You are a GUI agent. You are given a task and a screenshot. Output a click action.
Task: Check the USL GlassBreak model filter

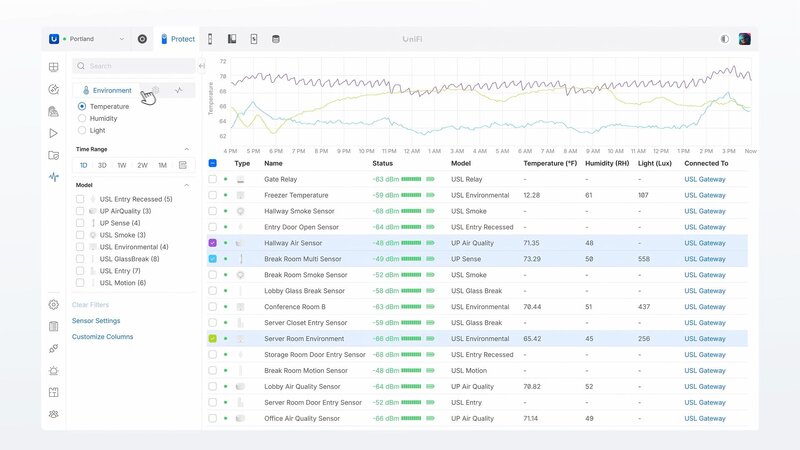coord(80,259)
